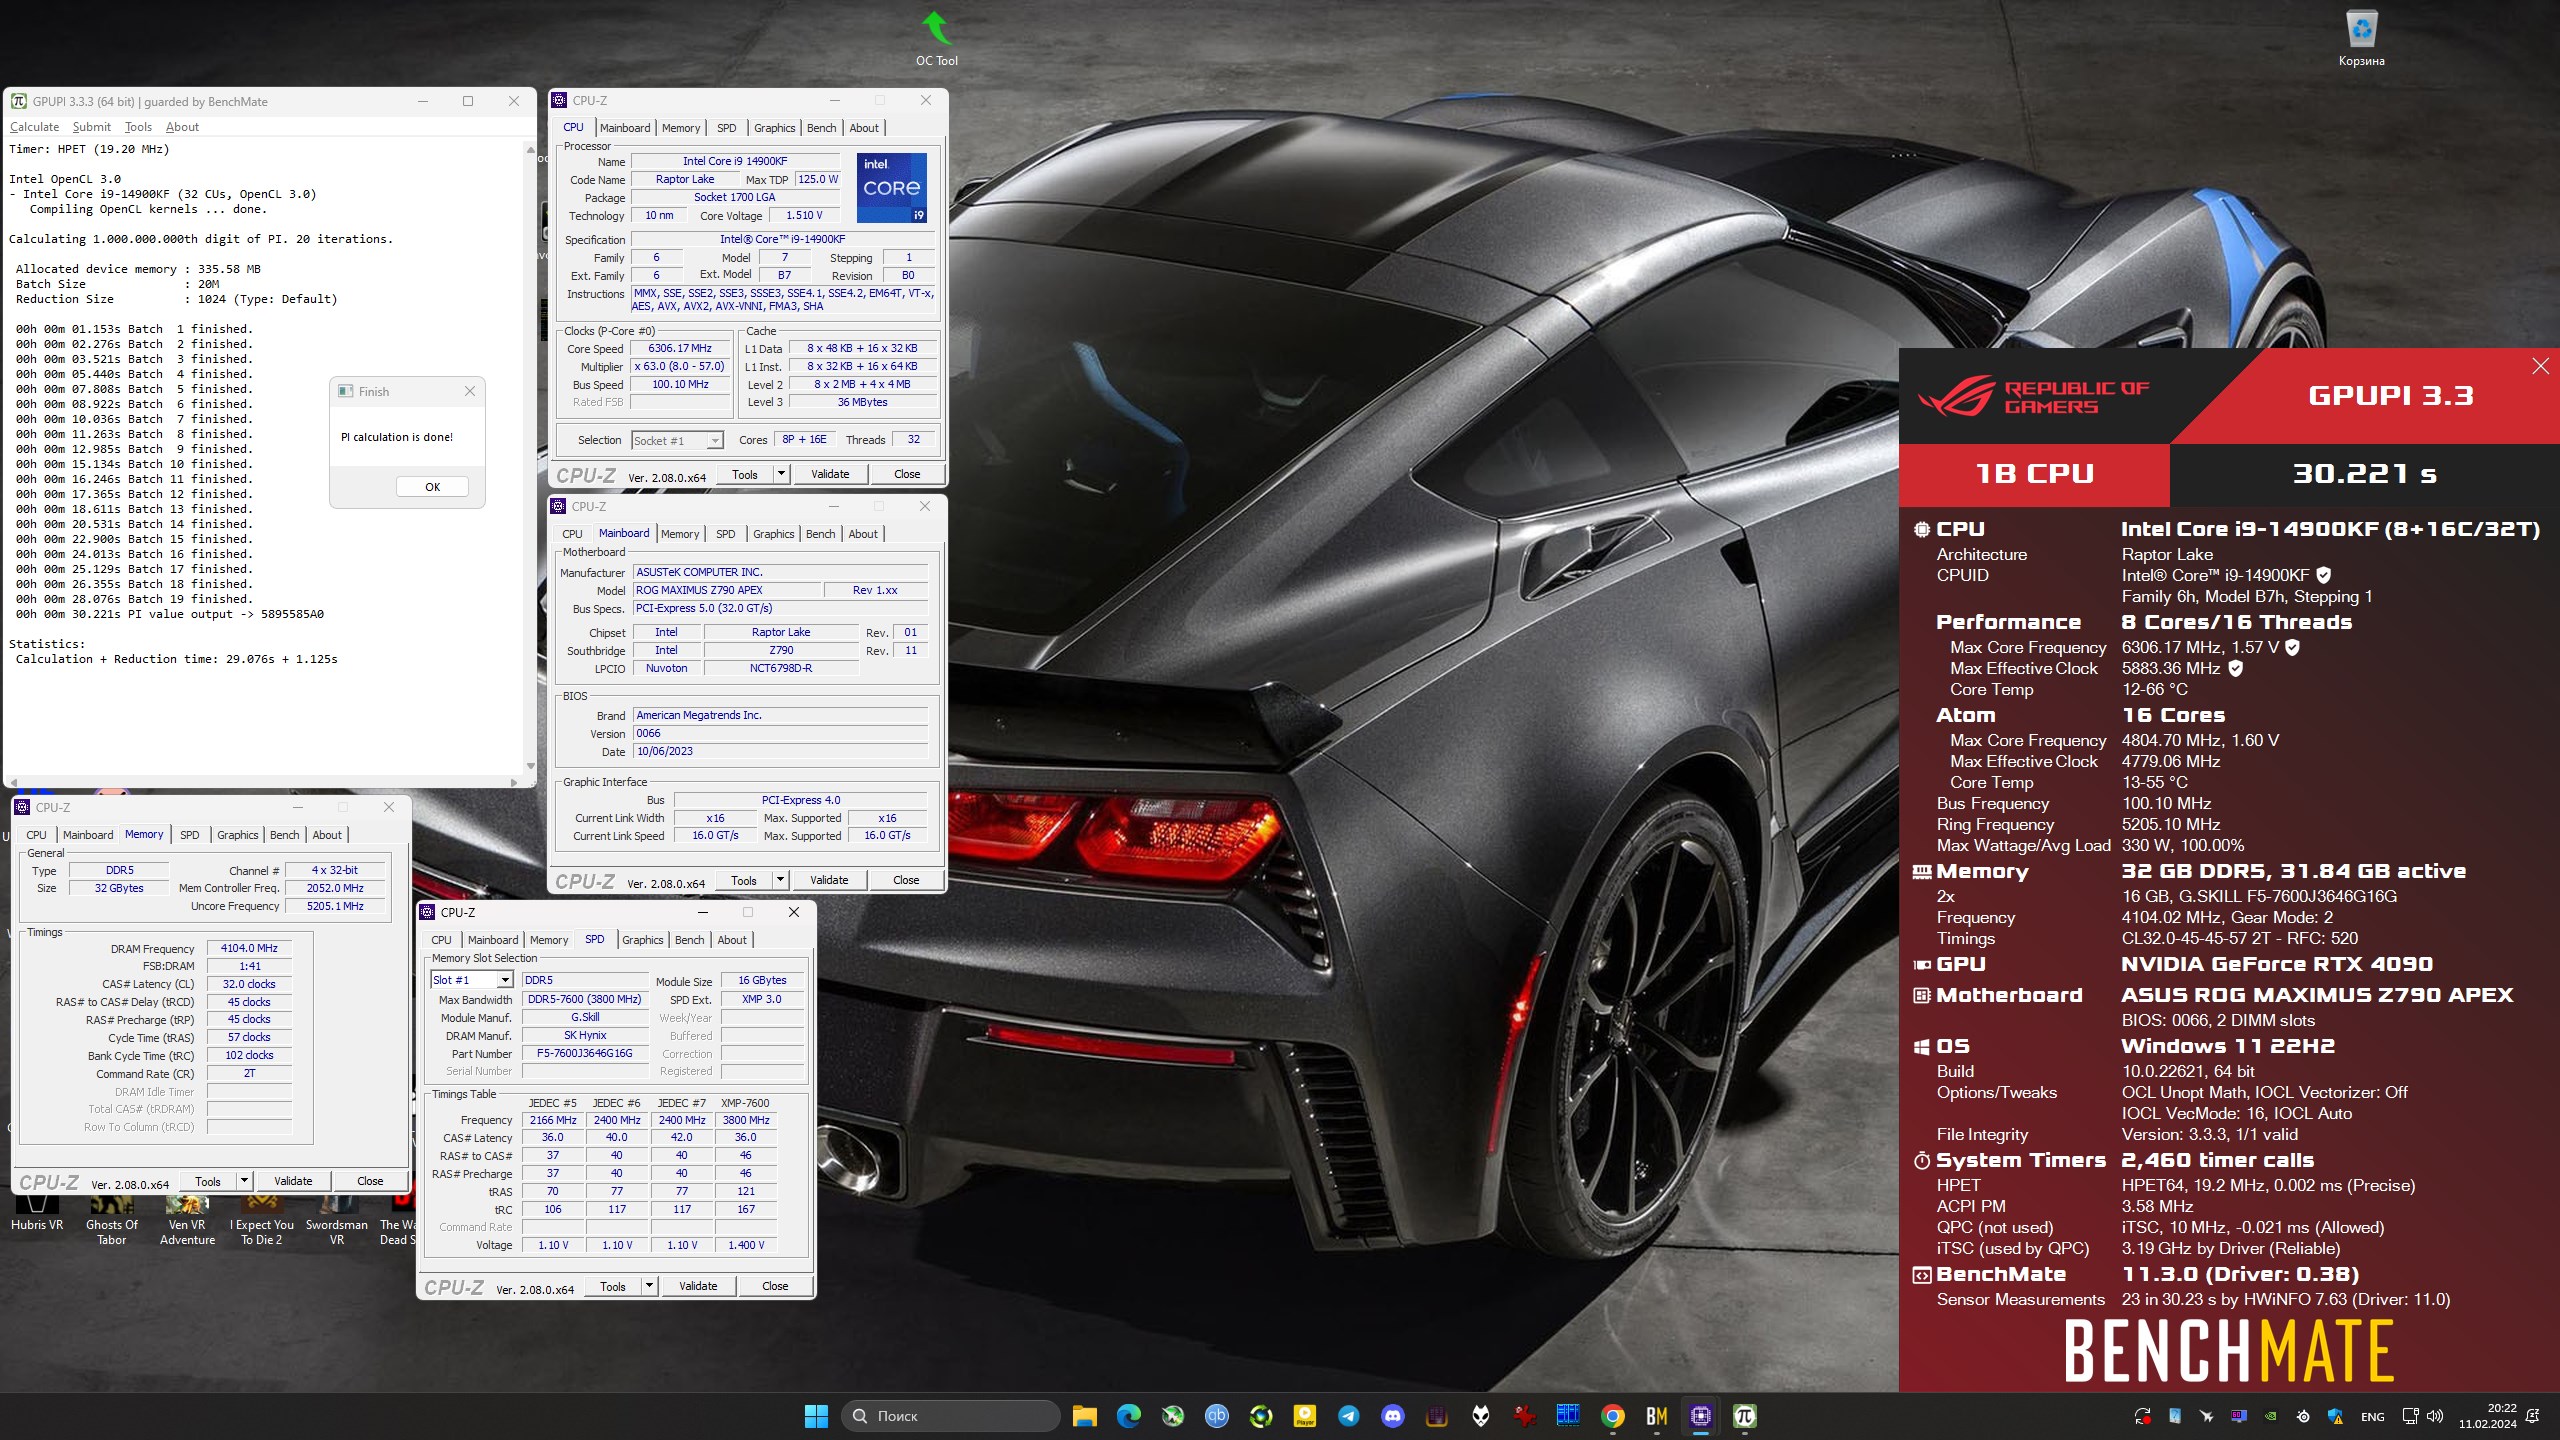Open Windows Security tray icon
Viewport: 2560px width, 1440px height.
click(x=2335, y=1416)
